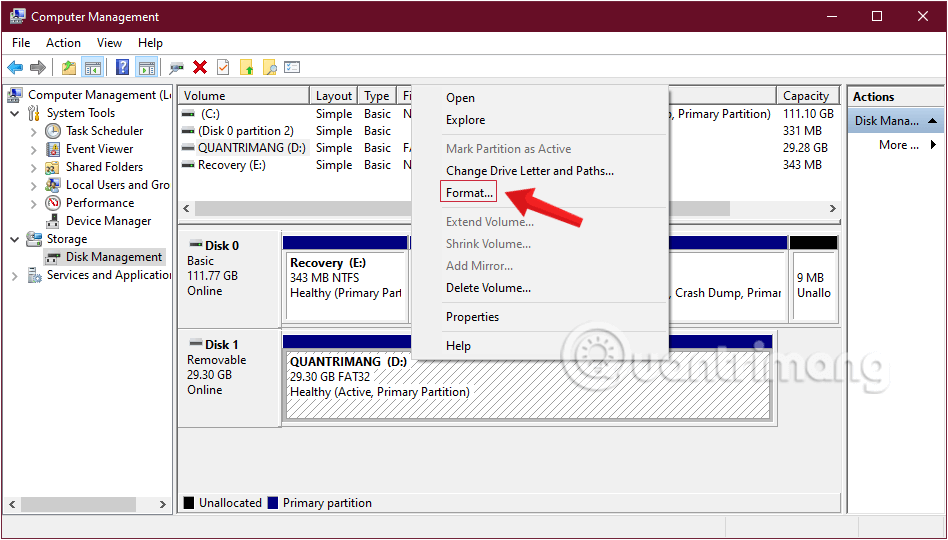Click the checklist settings toolbar icon
This screenshot has height=540, width=948.
pyautogui.click(x=293, y=67)
